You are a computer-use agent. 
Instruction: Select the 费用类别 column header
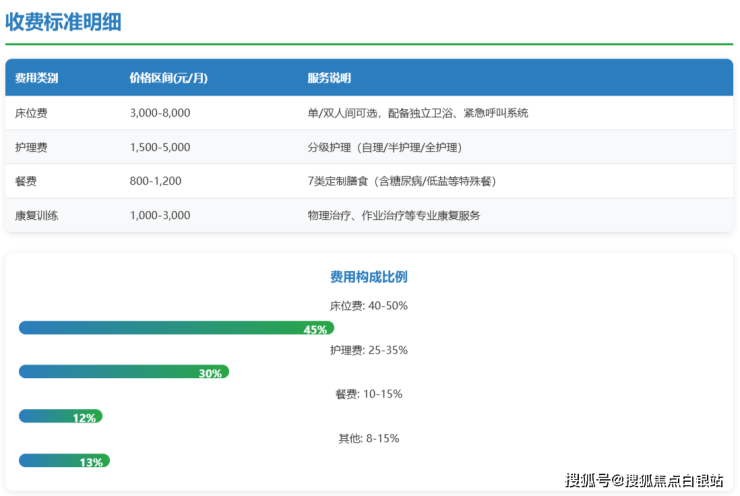(36, 78)
